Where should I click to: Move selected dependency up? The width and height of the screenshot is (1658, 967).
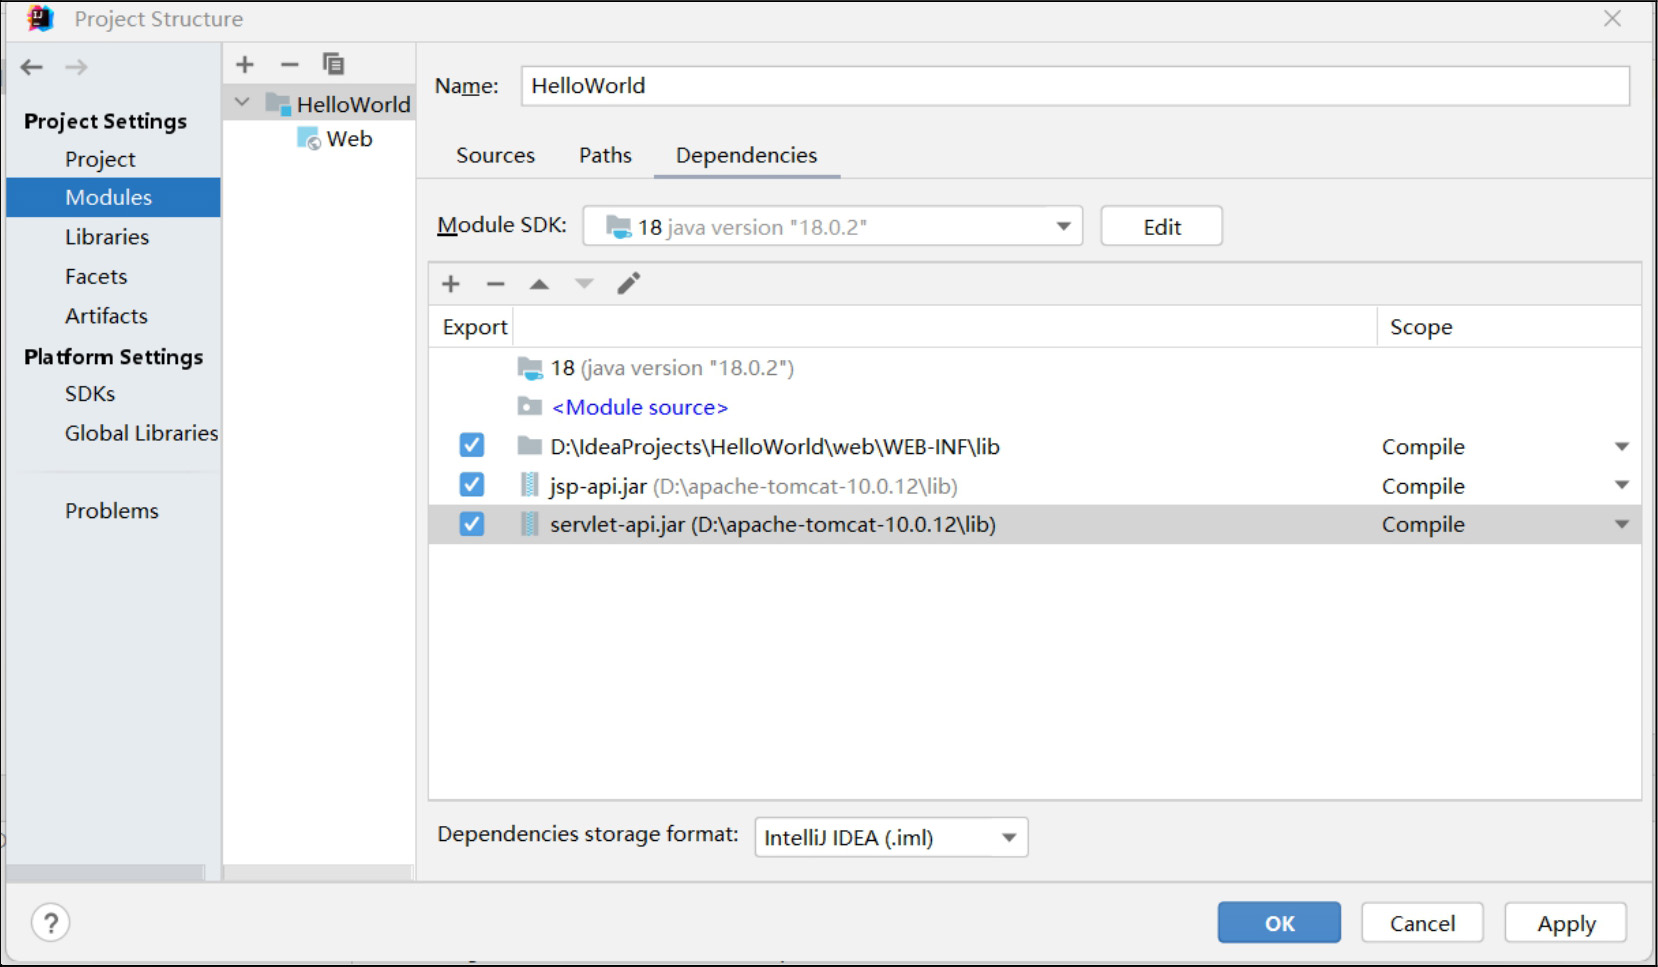(539, 284)
